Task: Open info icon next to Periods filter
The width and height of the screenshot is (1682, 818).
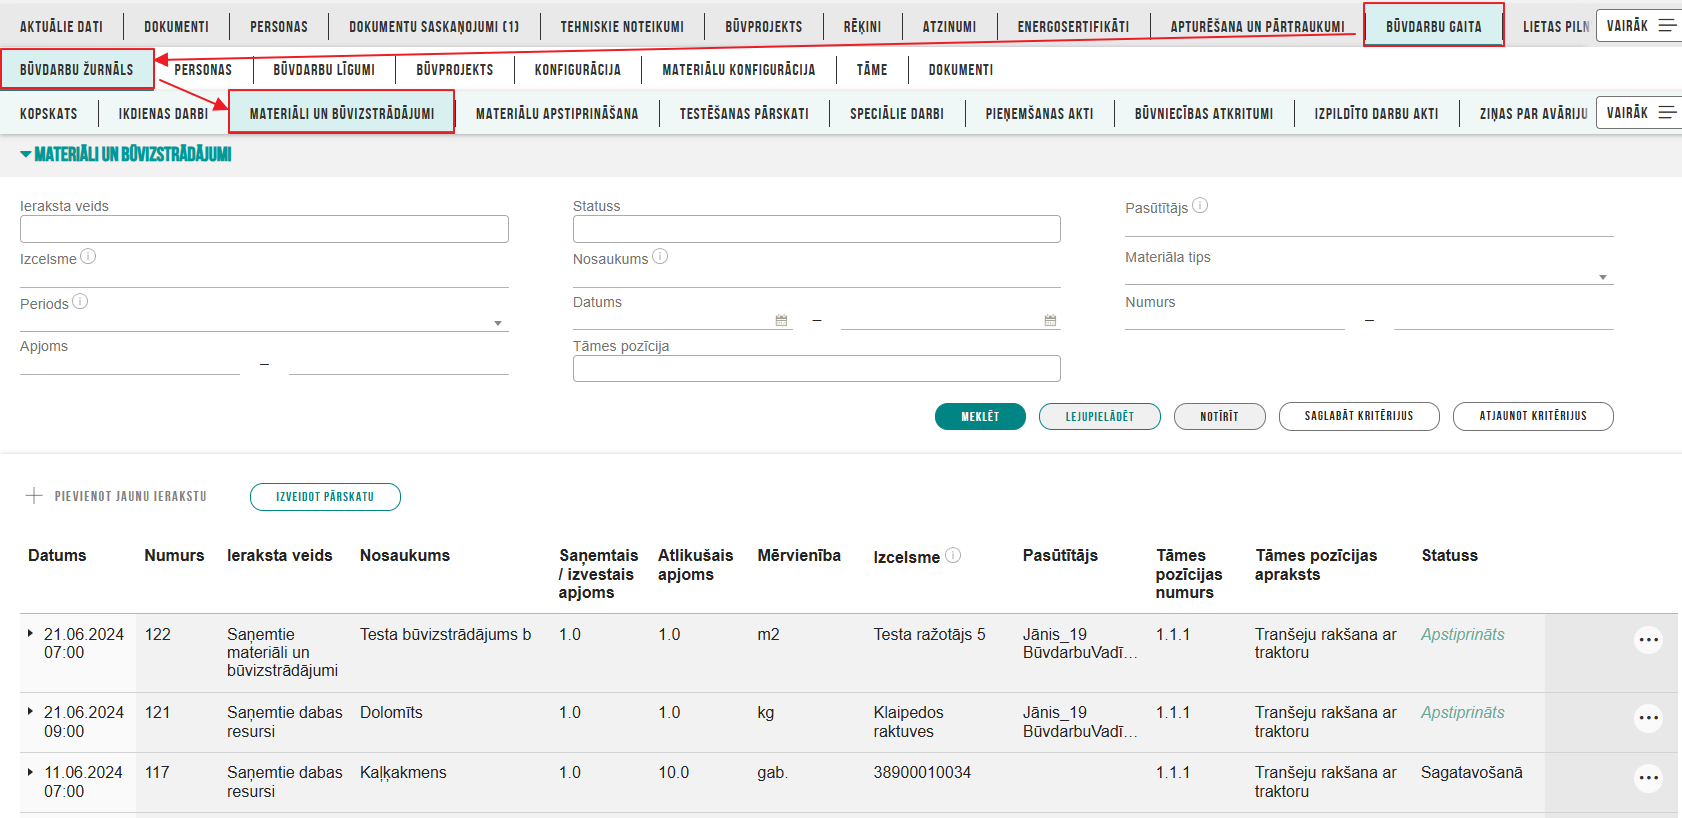Action: point(80,302)
